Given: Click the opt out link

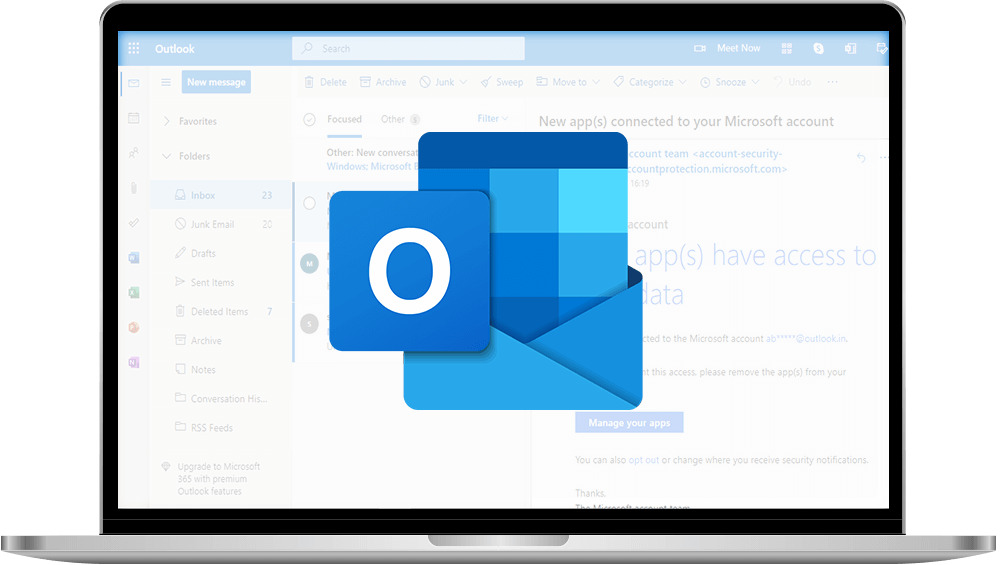Looking at the screenshot, I should point(643,460).
